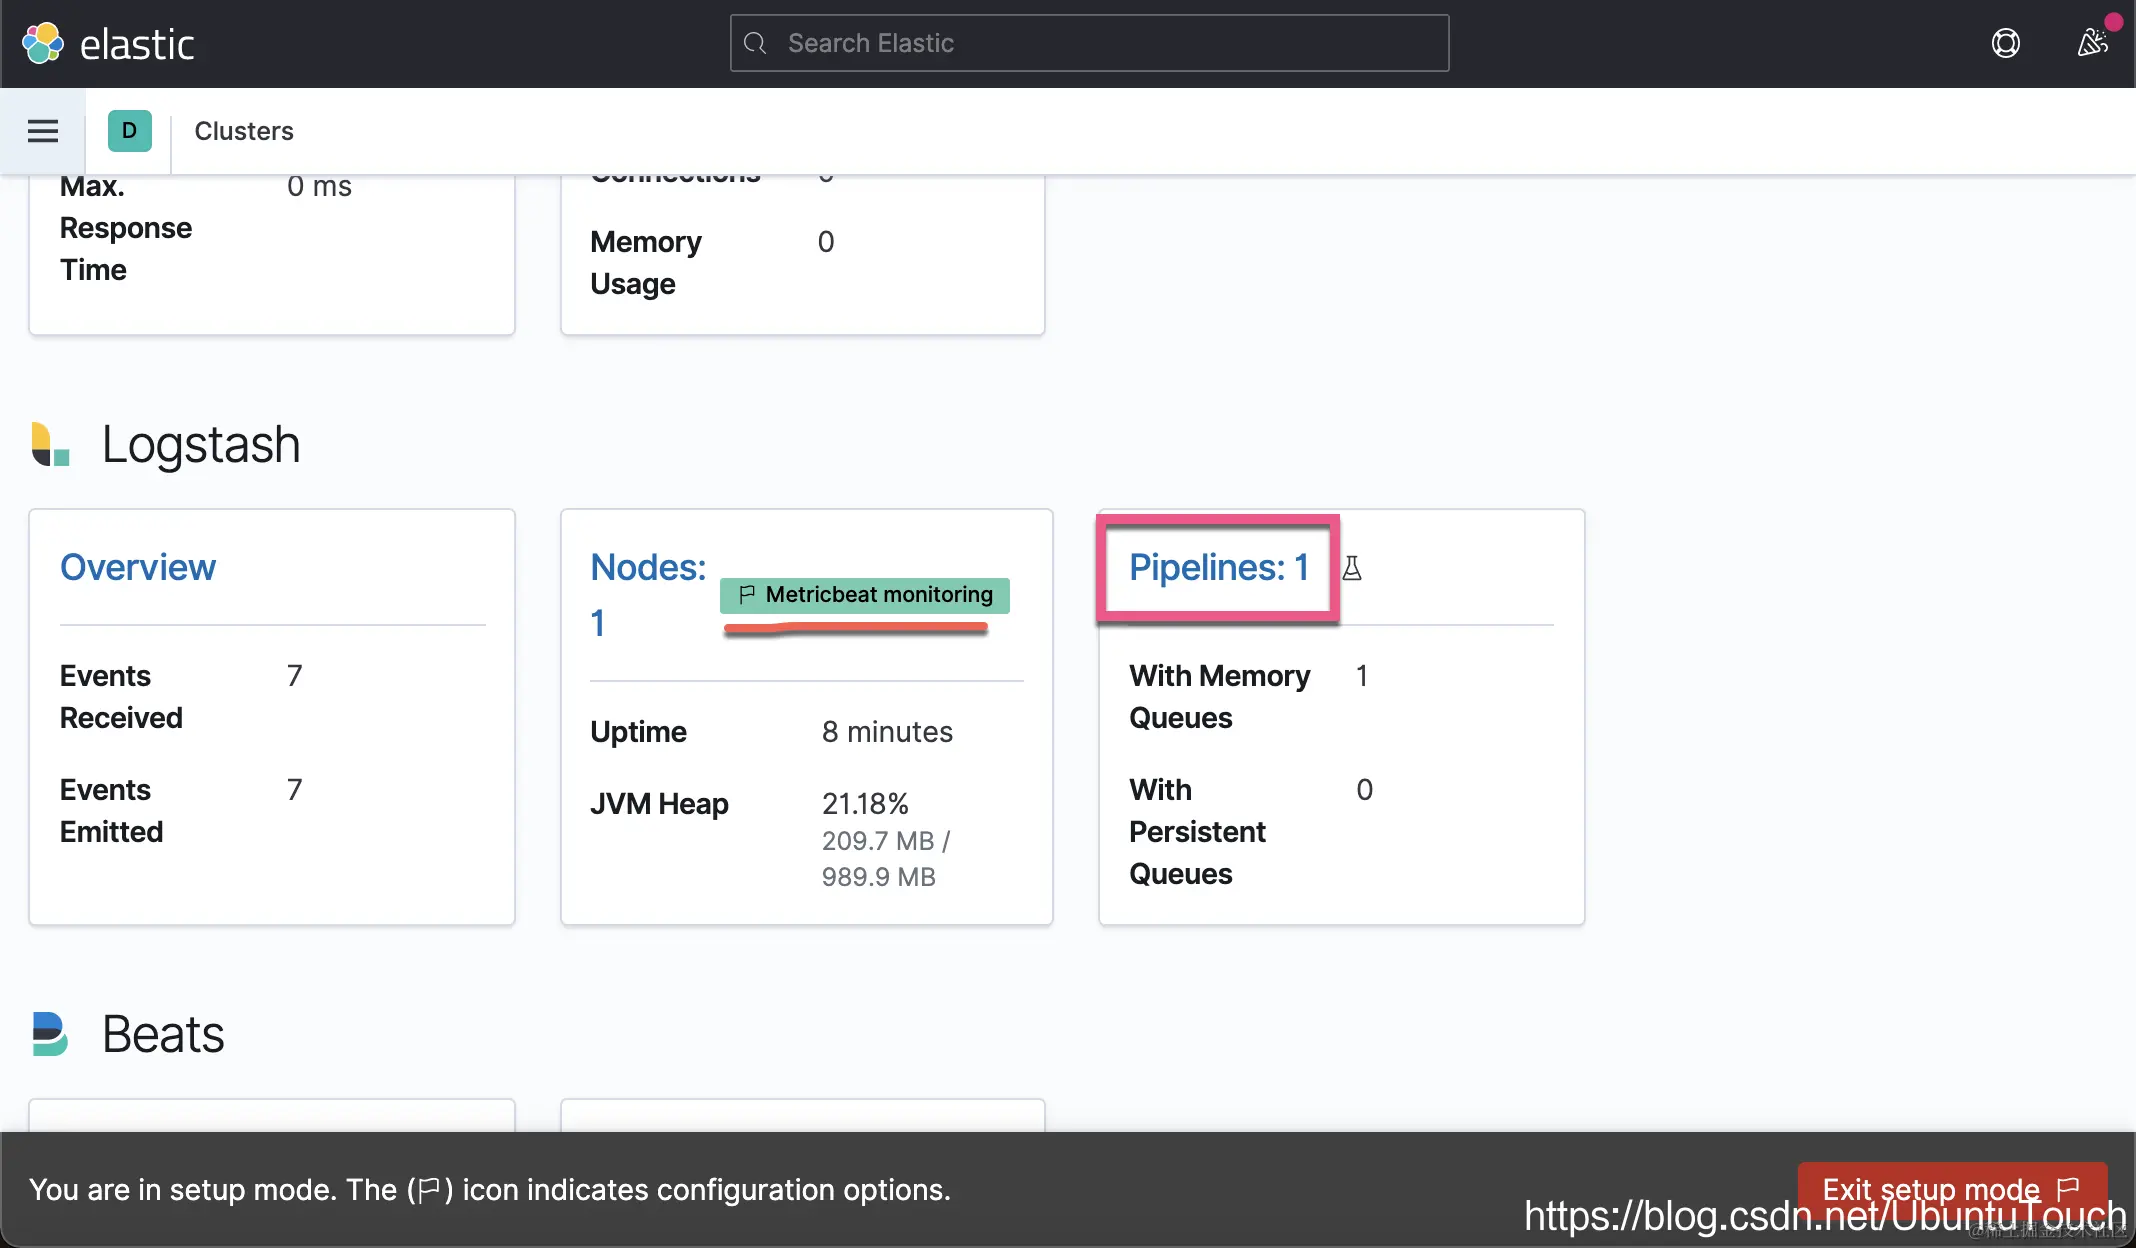Click the Beats section heading

pyautogui.click(x=163, y=1034)
